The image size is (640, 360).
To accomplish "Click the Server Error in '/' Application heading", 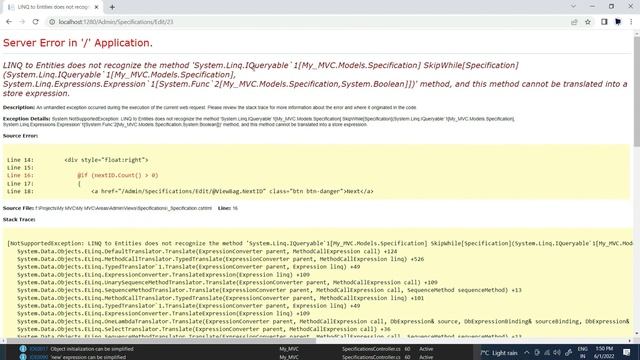I will coord(78,43).
